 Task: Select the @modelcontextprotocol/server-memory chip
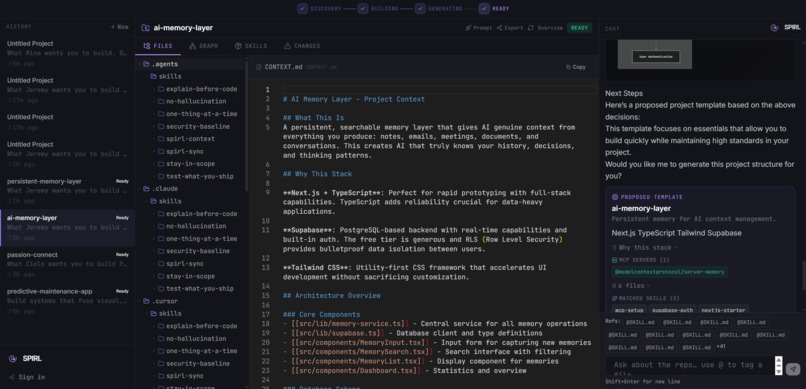[669, 272]
